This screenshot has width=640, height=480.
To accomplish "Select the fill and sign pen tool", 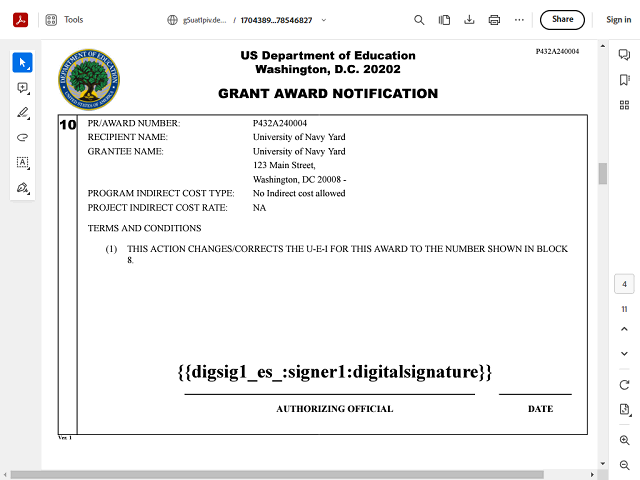I will pos(22,188).
